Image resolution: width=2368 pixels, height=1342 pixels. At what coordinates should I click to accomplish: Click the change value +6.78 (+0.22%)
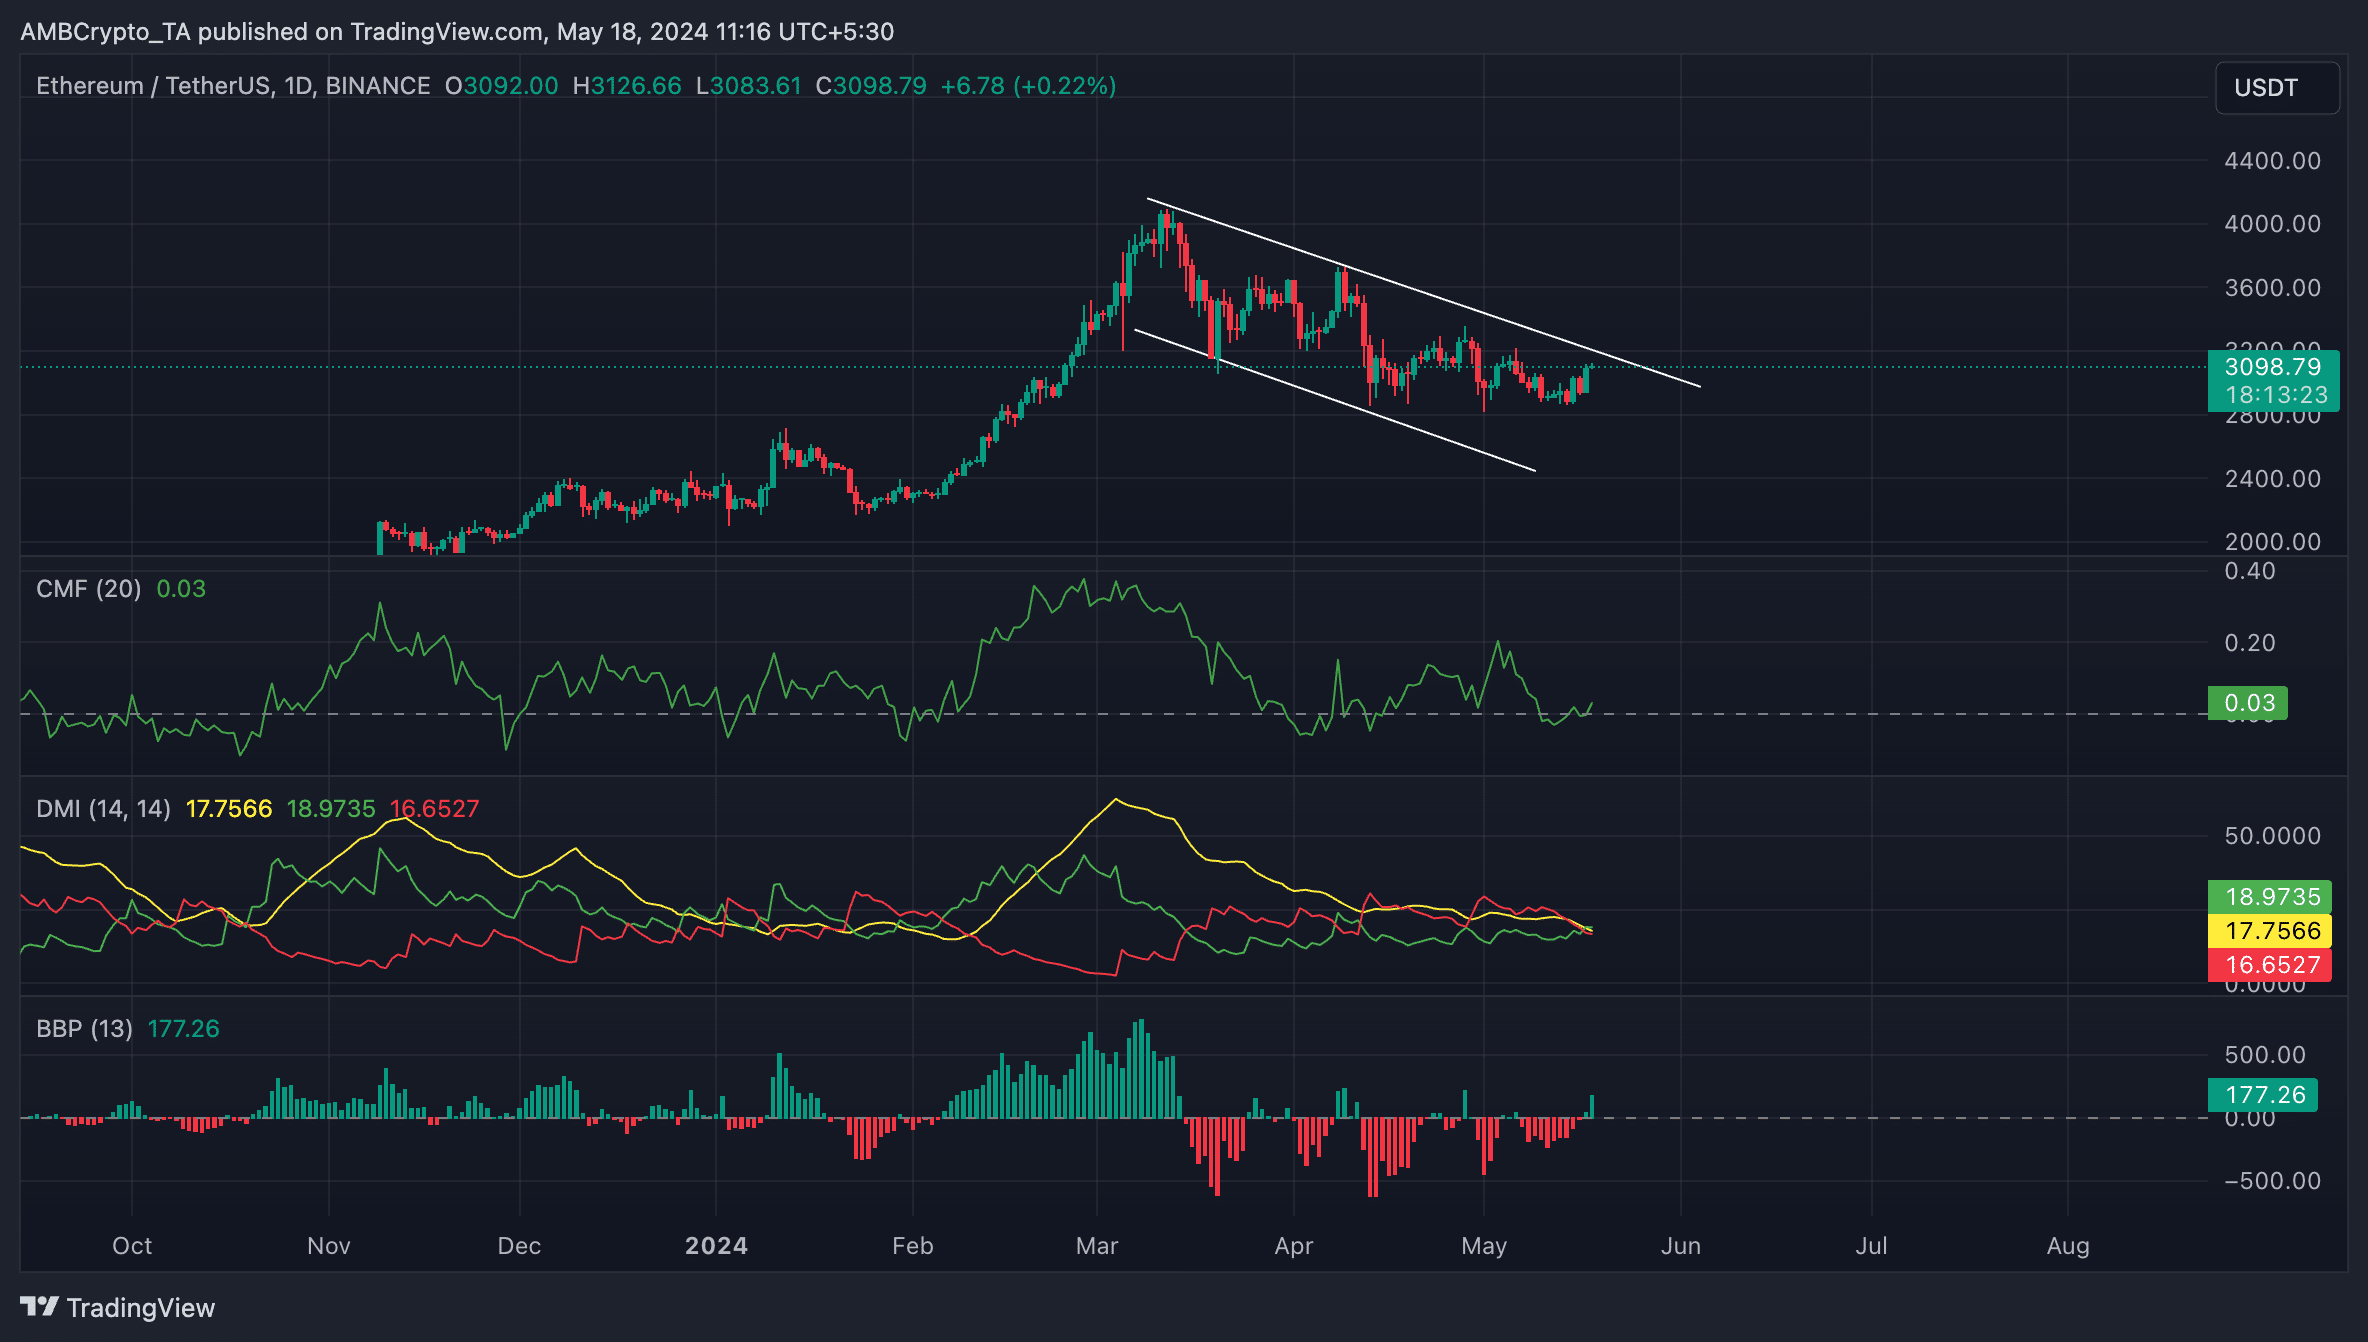coord(1028,86)
